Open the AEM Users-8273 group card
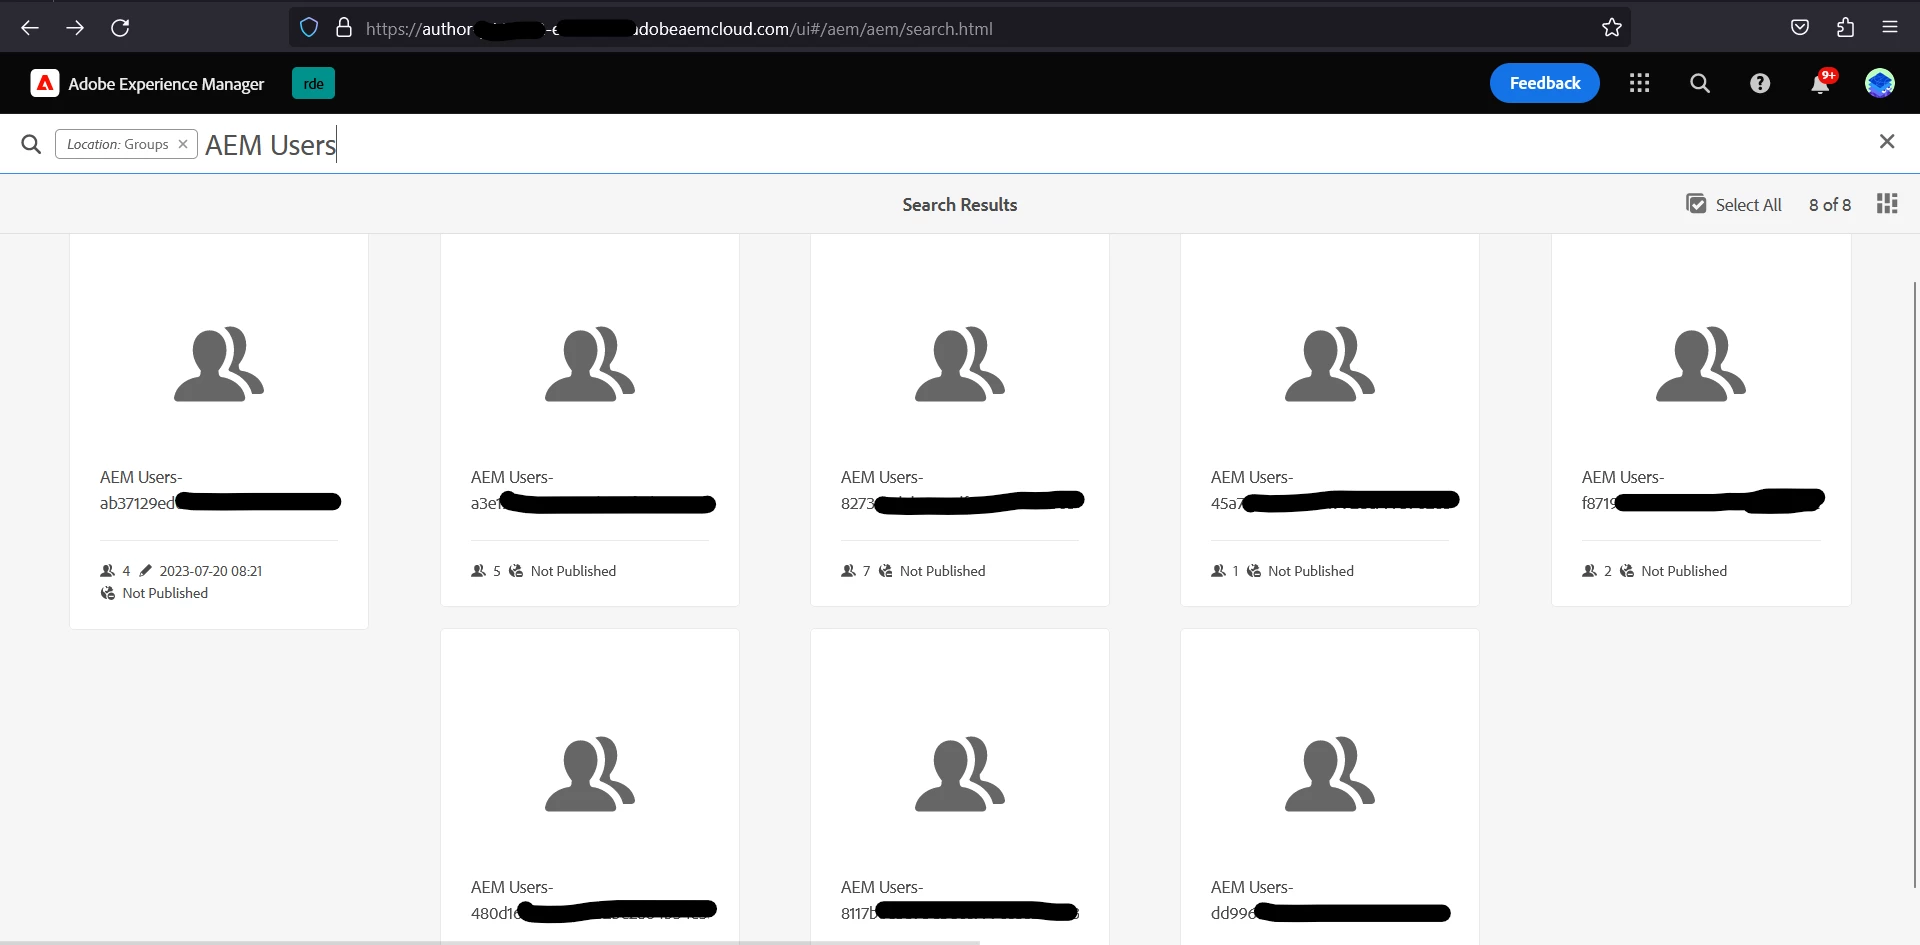Viewport: 1920px width, 945px height. click(x=960, y=420)
